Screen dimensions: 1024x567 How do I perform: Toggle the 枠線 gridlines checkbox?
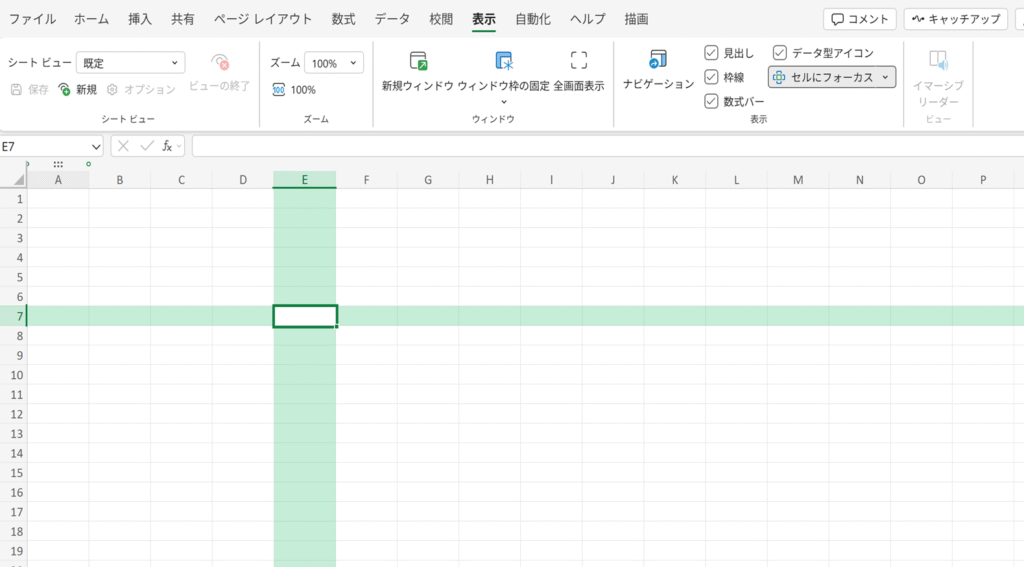point(711,77)
